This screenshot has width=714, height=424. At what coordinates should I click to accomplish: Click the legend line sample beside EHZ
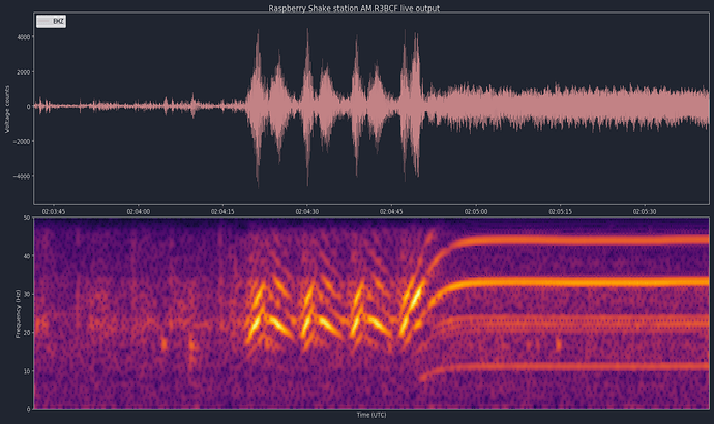point(44,21)
